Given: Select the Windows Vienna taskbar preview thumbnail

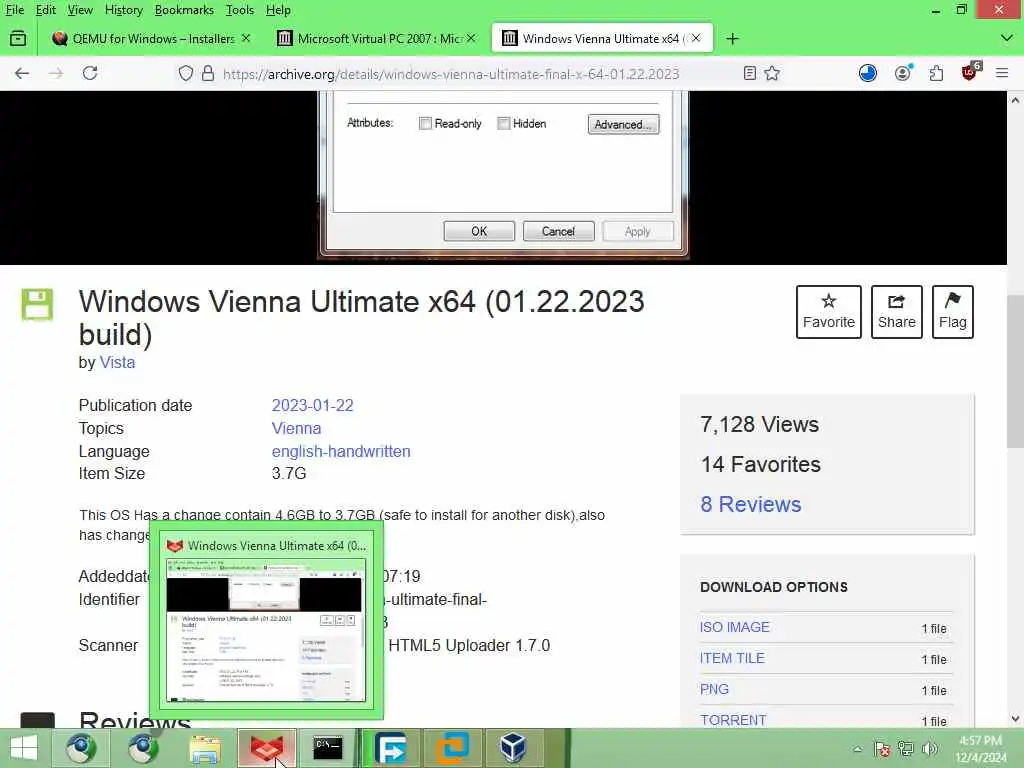Looking at the screenshot, I should click(266, 620).
